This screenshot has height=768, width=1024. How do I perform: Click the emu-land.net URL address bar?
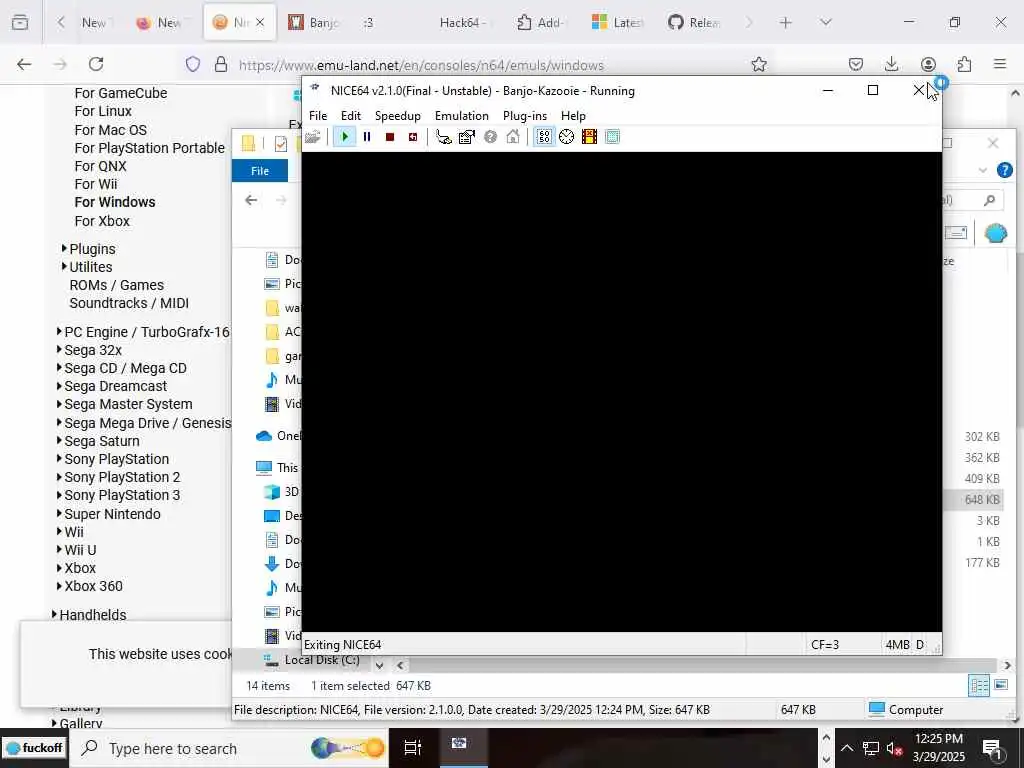tap(421, 65)
